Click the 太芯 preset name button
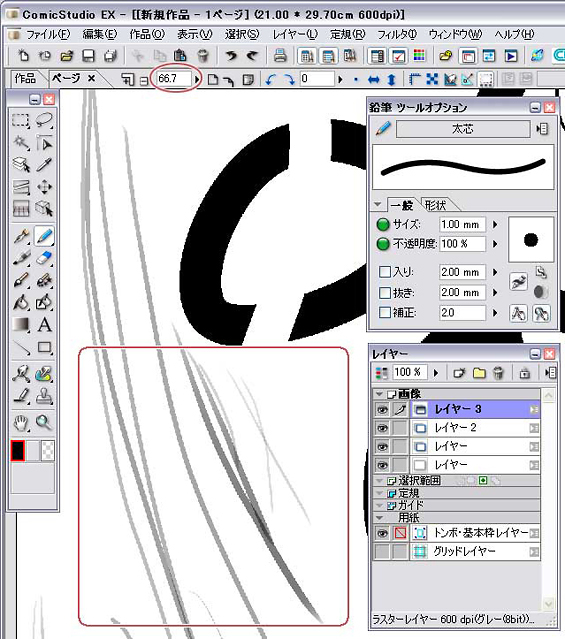This screenshot has height=639, width=565. pyautogui.click(x=463, y=129)
